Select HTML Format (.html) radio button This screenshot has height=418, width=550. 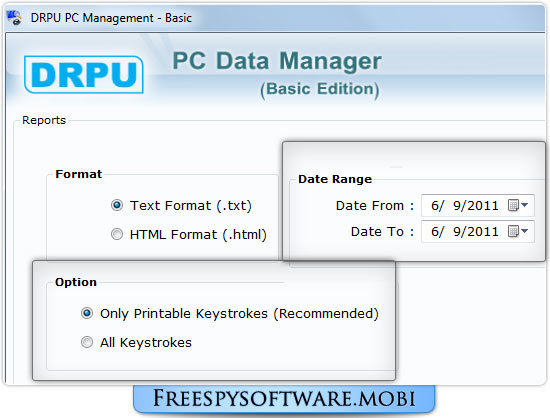tap(117, 234)
